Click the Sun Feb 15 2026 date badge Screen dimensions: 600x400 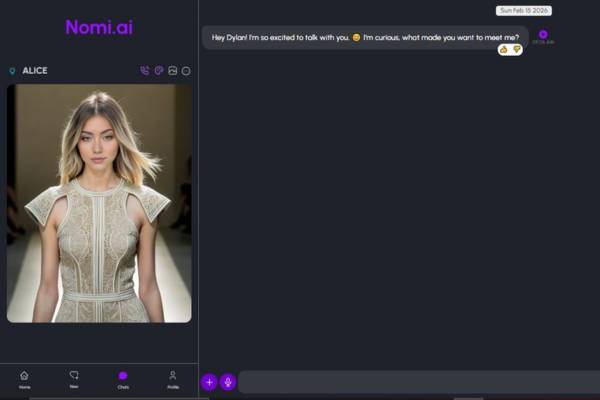point(523,10)
